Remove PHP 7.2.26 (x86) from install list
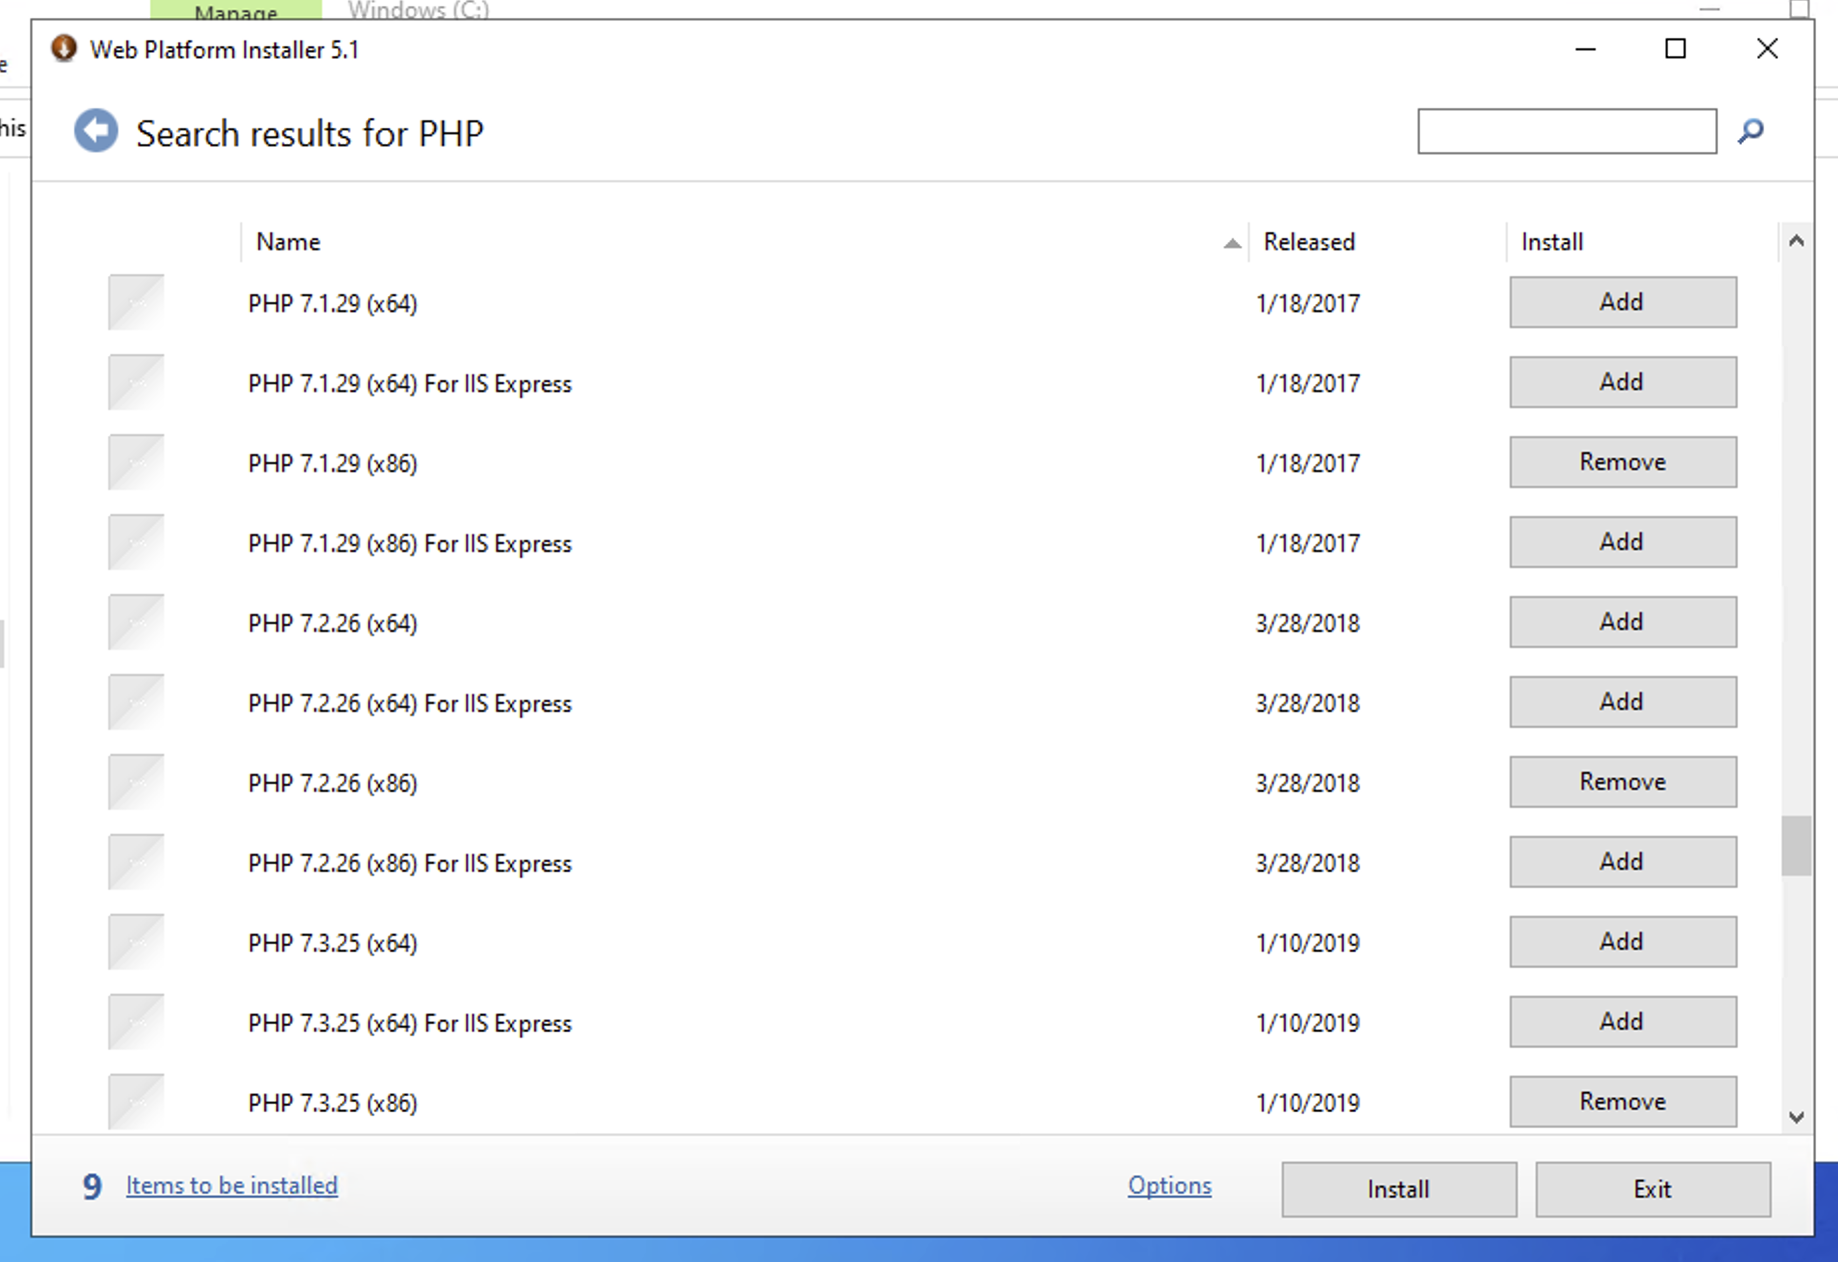This screenshot has width=1838, height=1262. point(1623,782)
